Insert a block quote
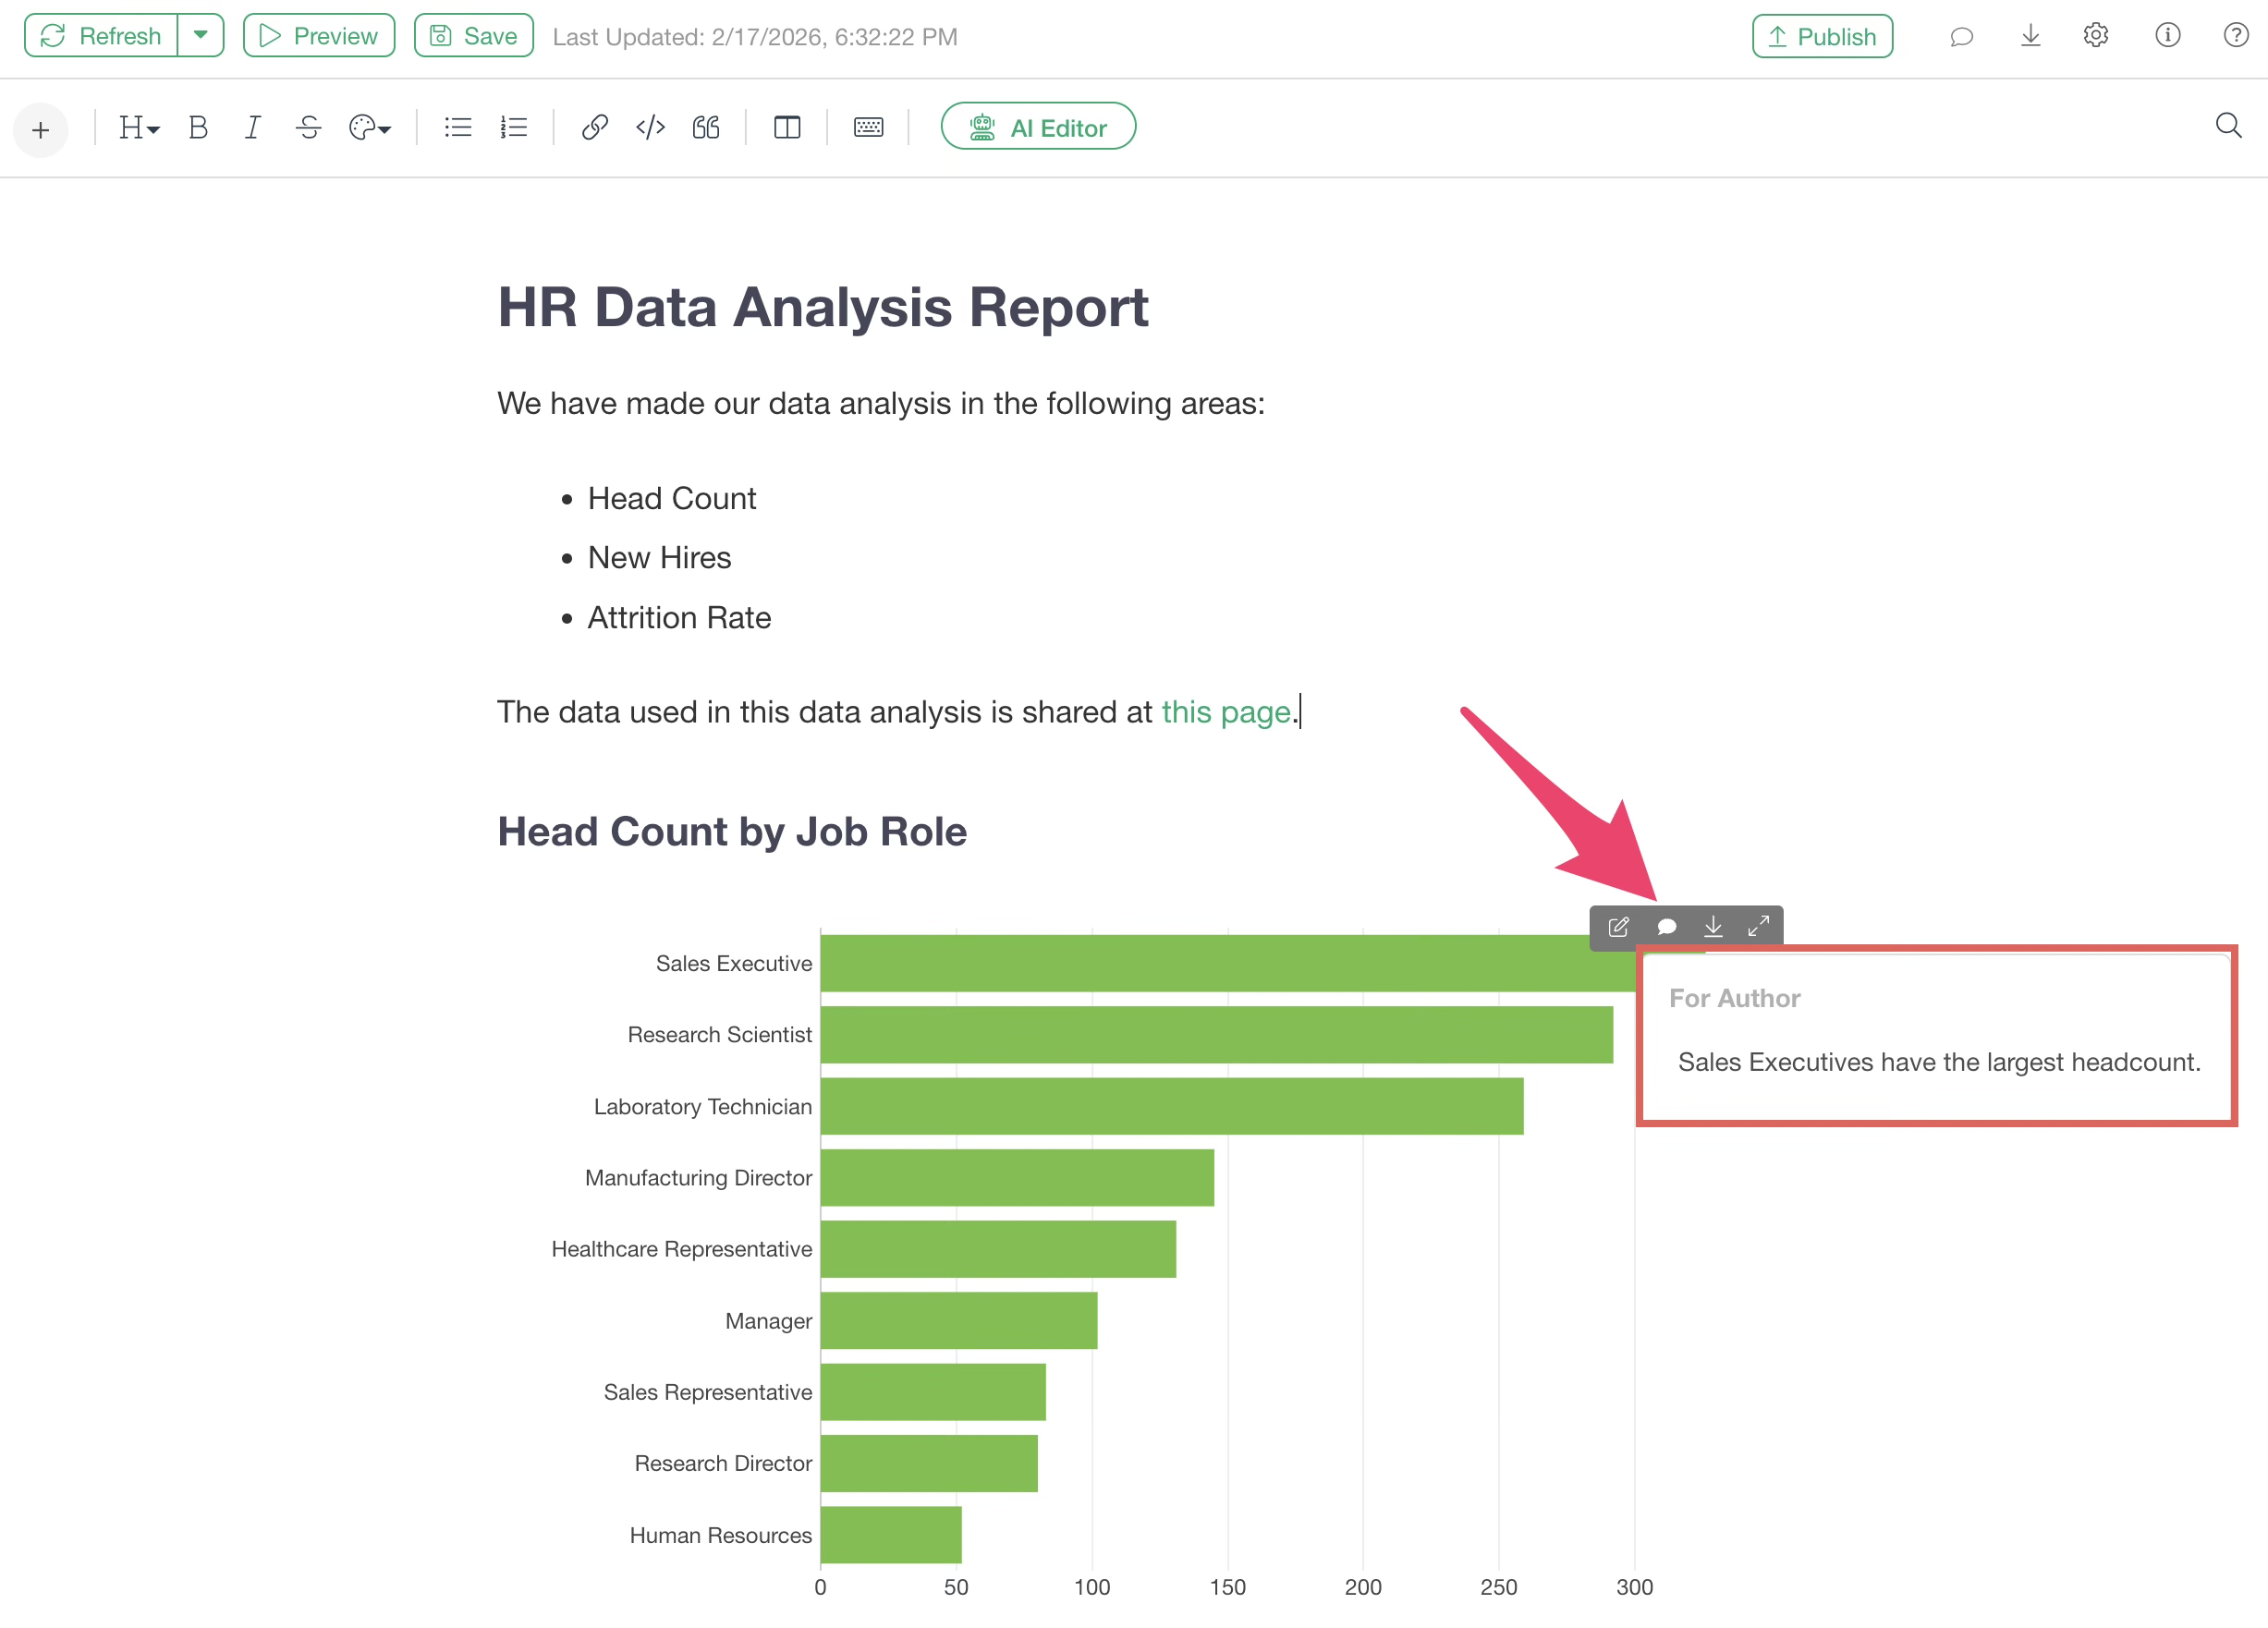The height and width of the screenshot is (1628, 2268). coord(706,127)
